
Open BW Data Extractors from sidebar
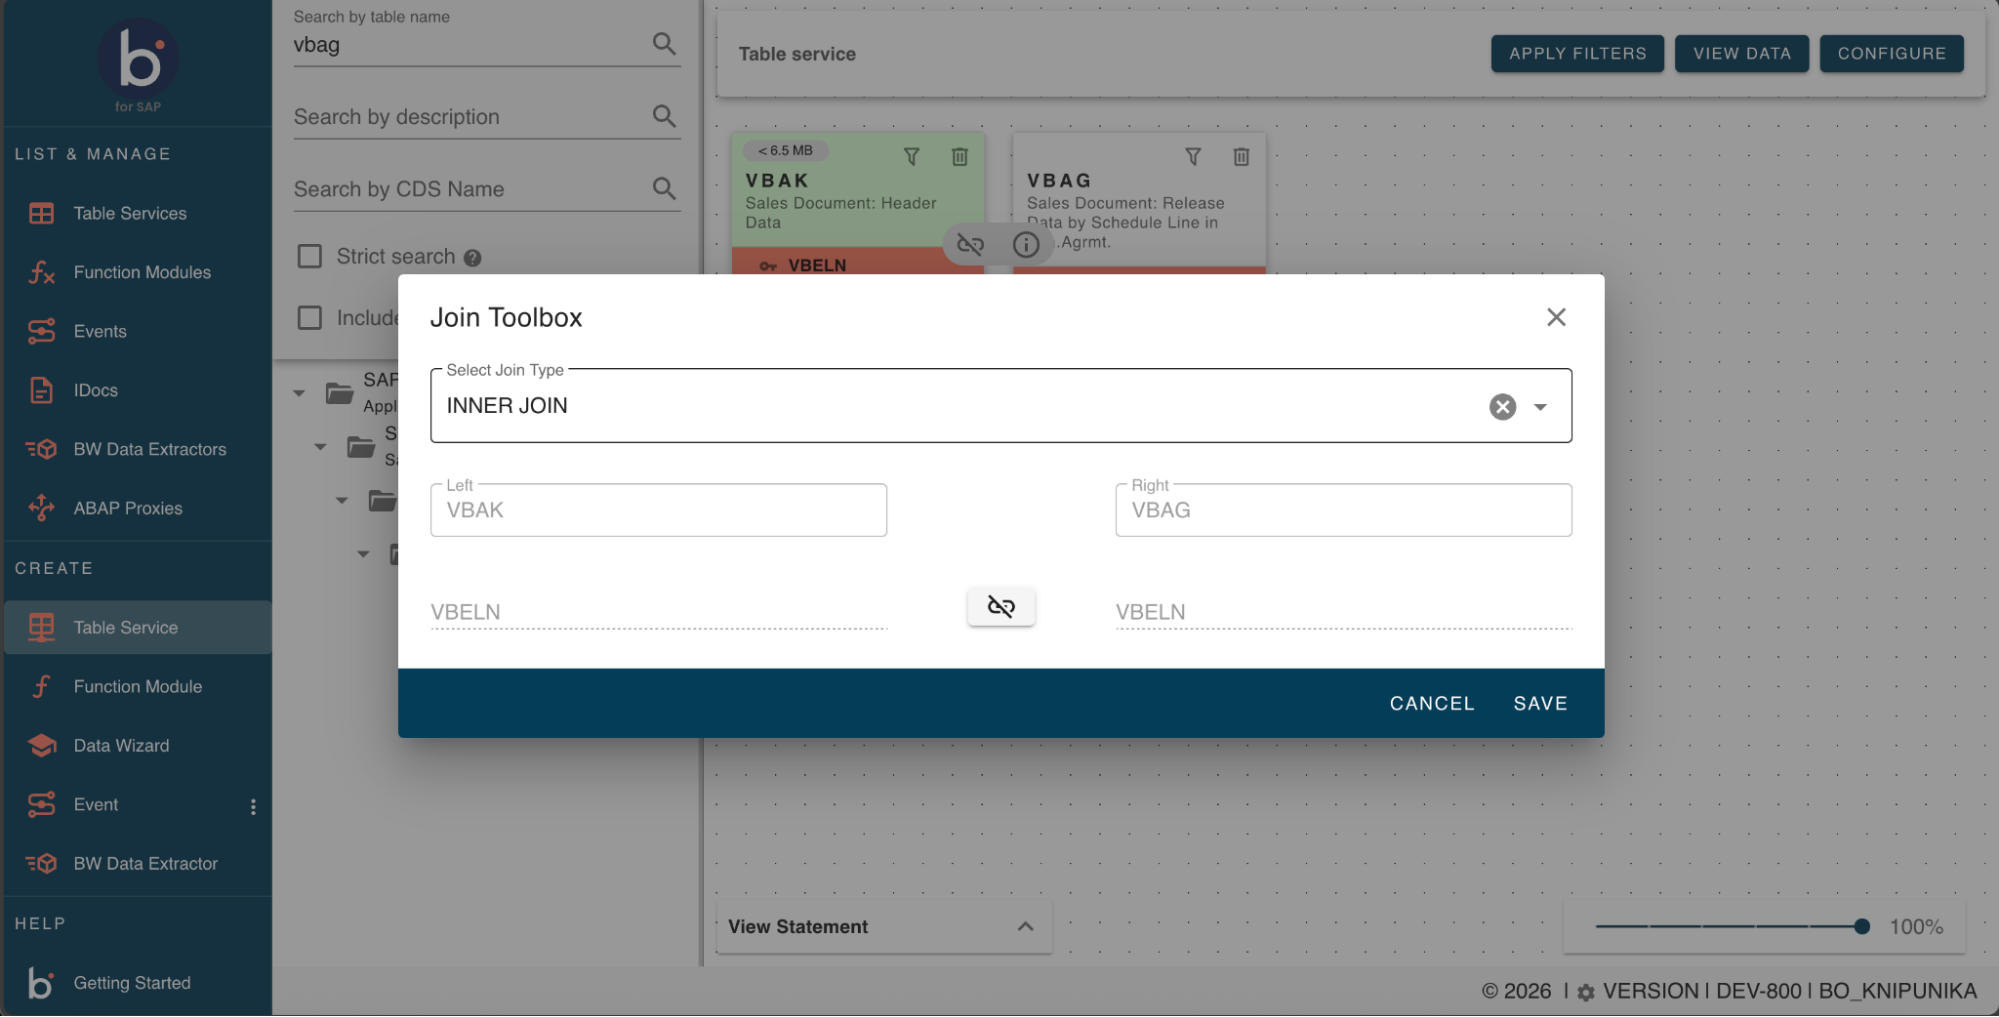(x=149, y=448)
